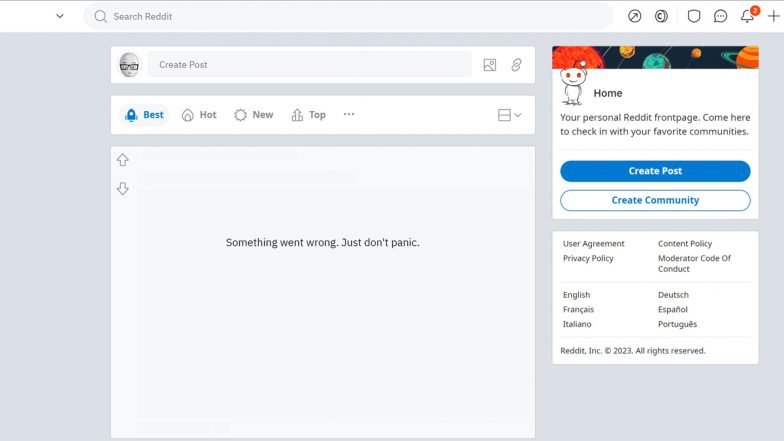This screenshot has height=441, width=784.
Task: Downvote the post with the down arrow
Action: coord(122,188)
